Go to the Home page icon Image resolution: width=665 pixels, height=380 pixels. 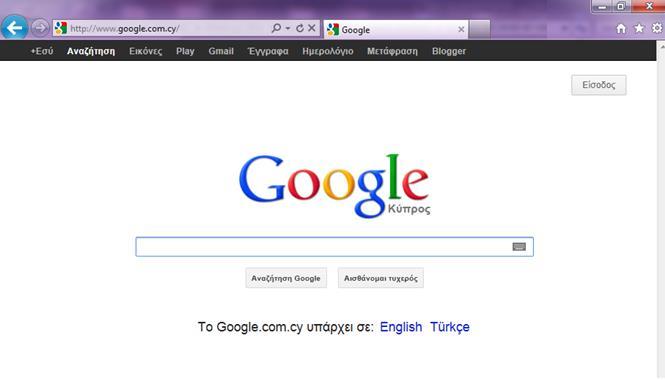point(621,28)
